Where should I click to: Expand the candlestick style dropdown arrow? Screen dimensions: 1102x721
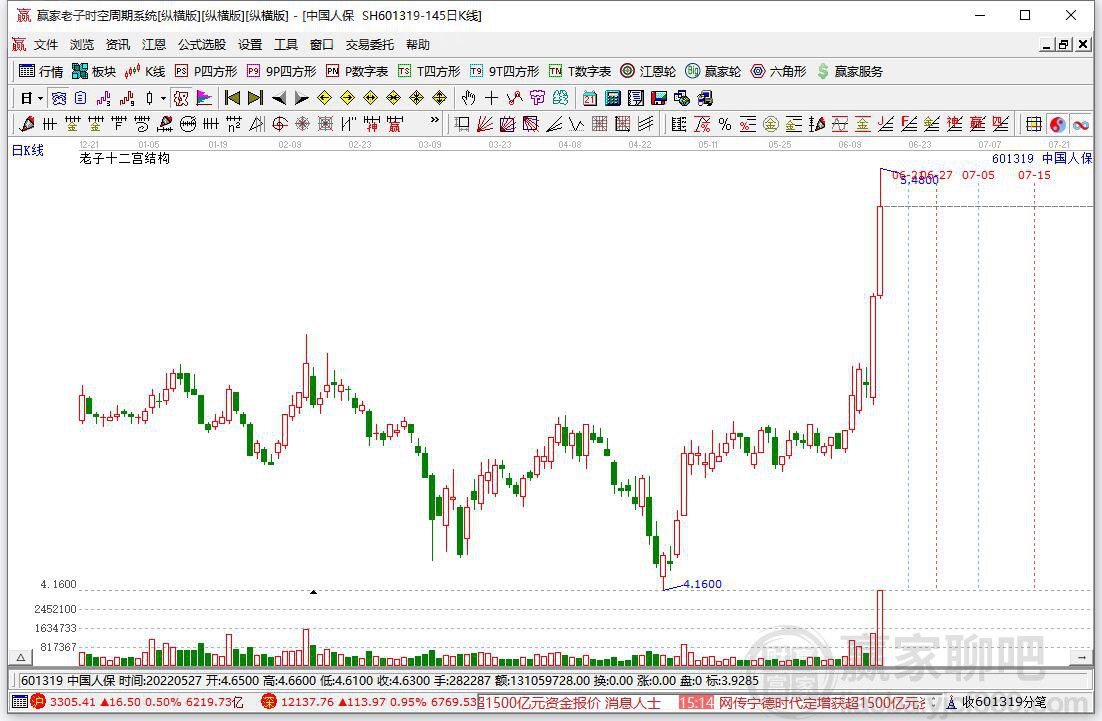[x=163, y=98]
